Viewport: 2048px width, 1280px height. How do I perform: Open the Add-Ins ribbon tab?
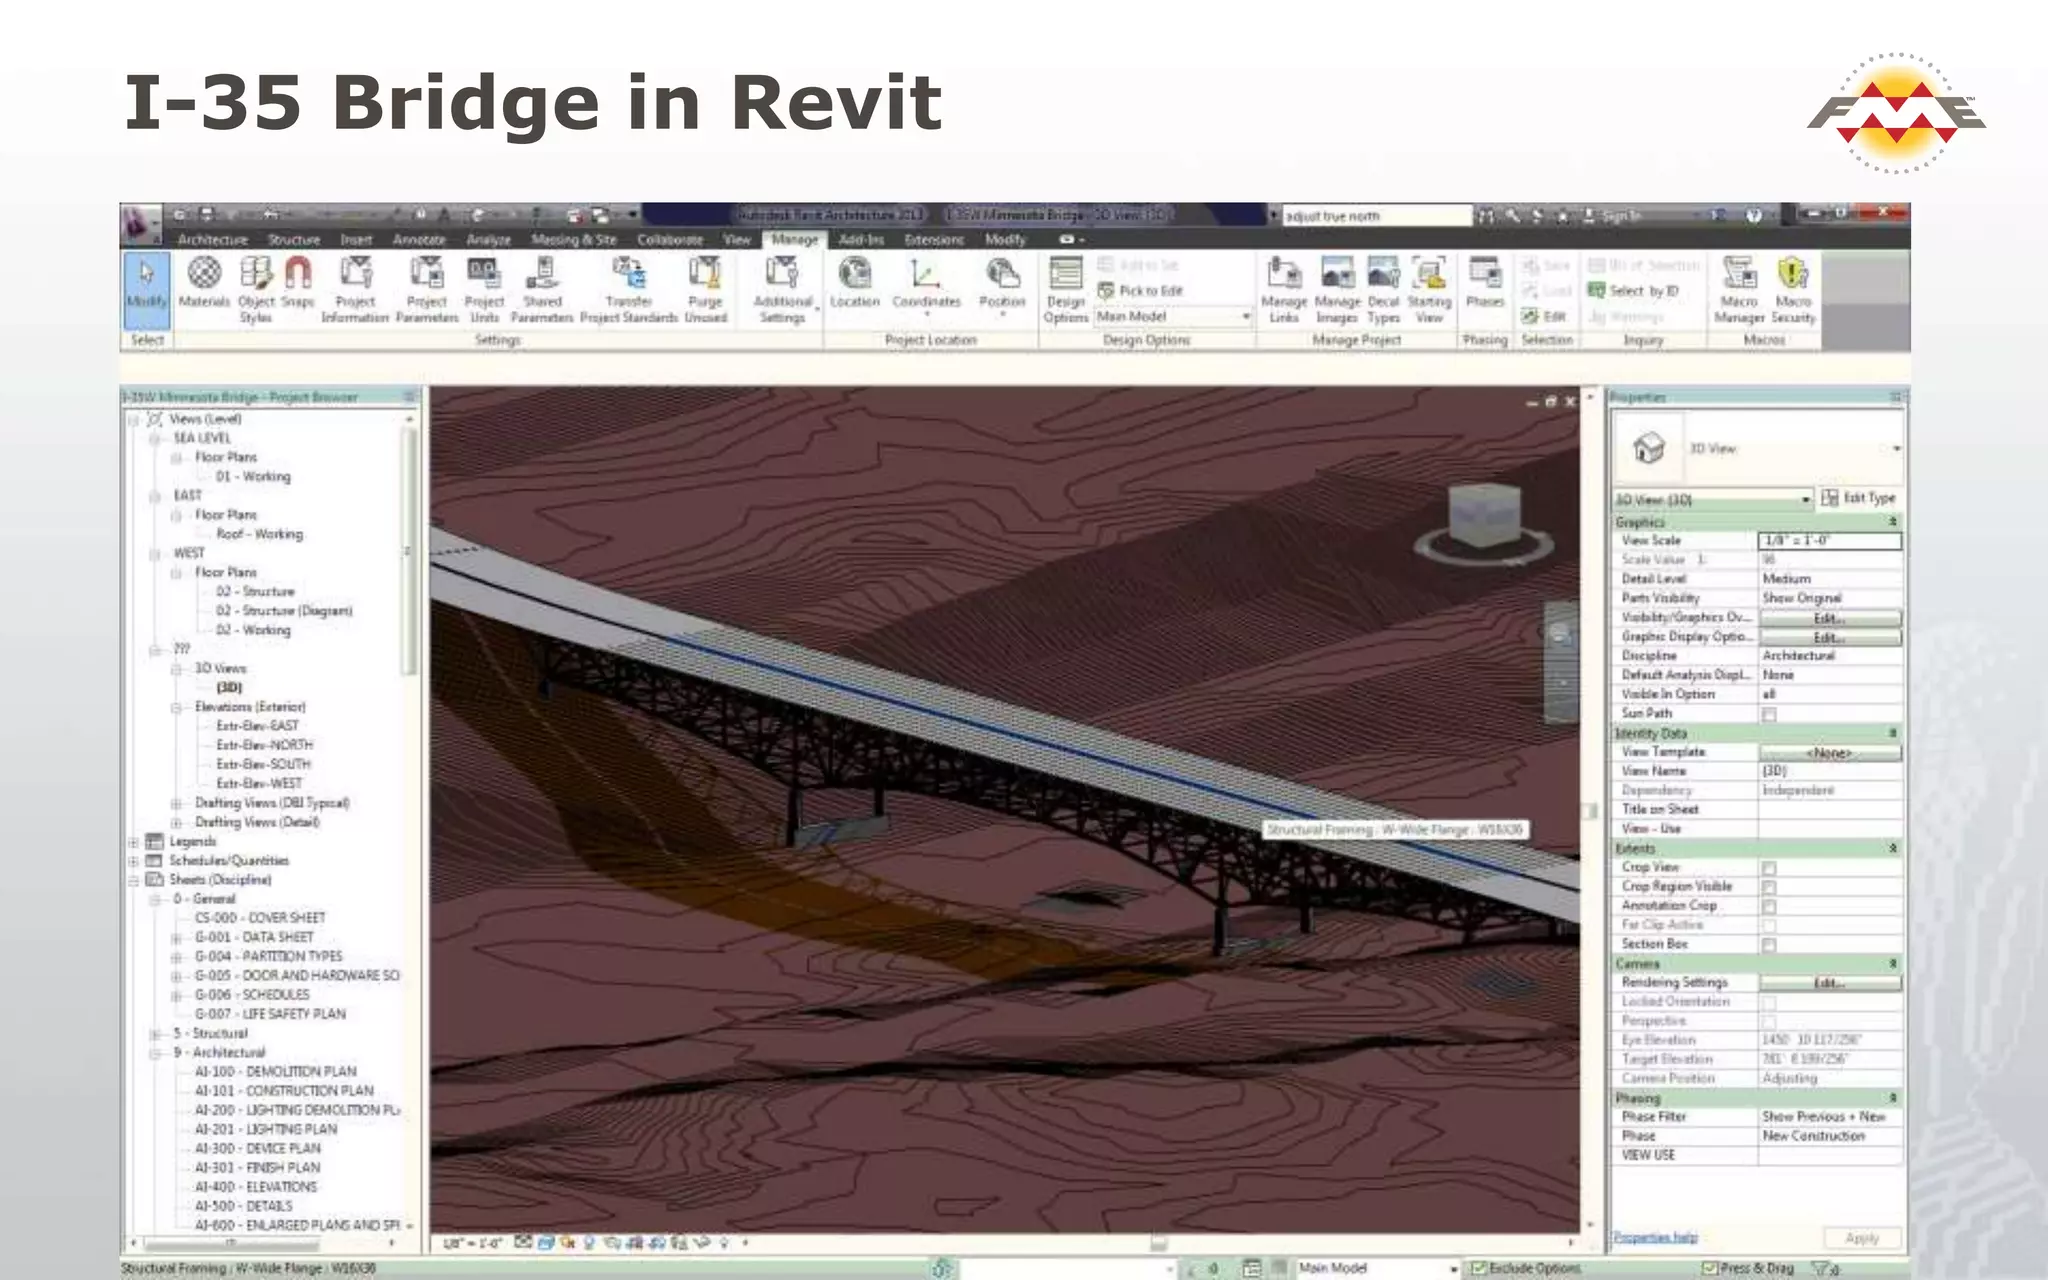[x=861, y=240]
